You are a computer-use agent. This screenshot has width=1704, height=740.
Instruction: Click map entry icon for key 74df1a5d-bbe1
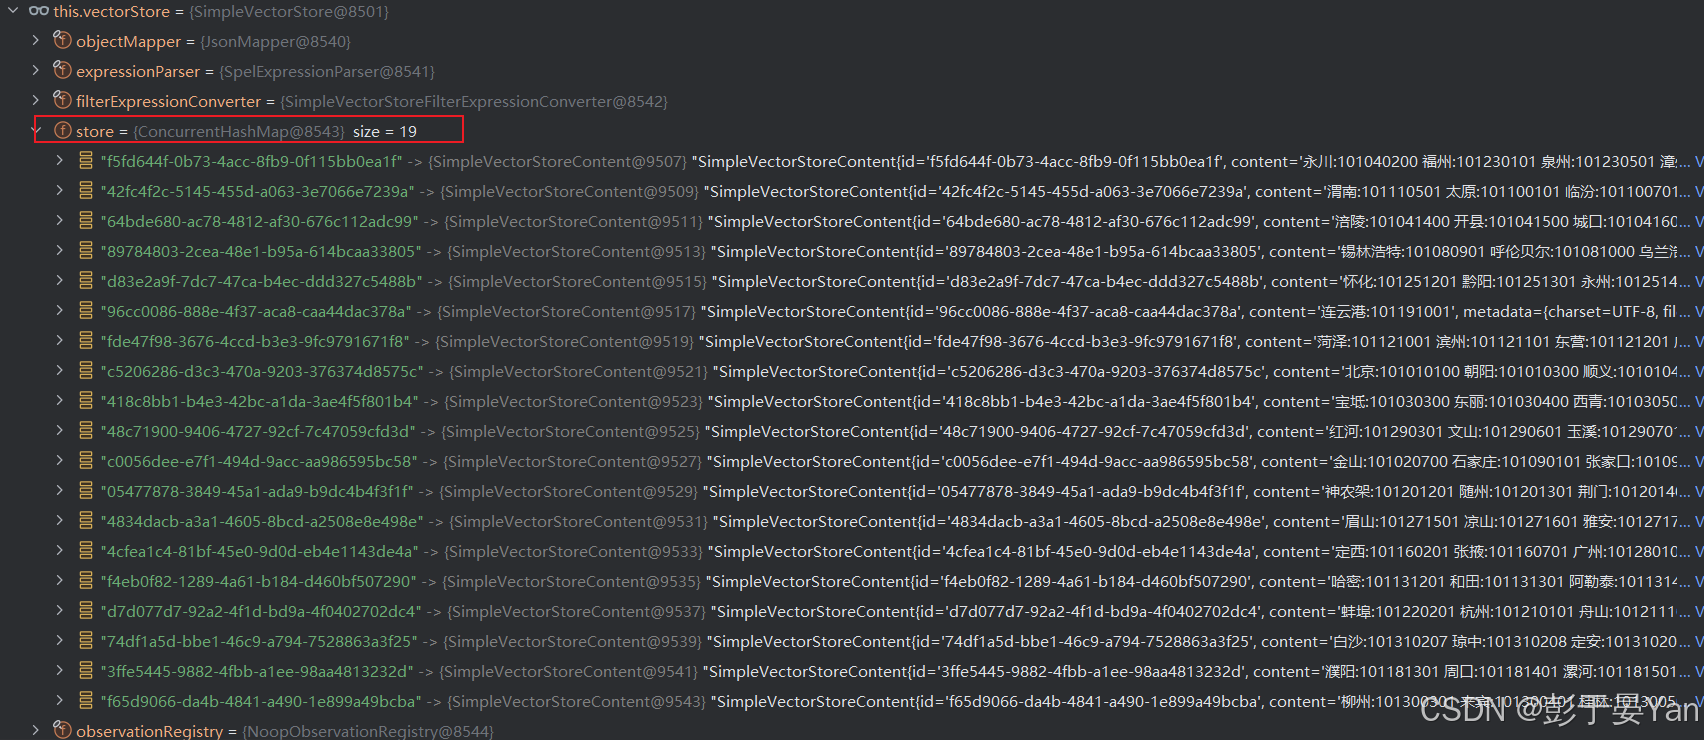(x=86, y=641)
